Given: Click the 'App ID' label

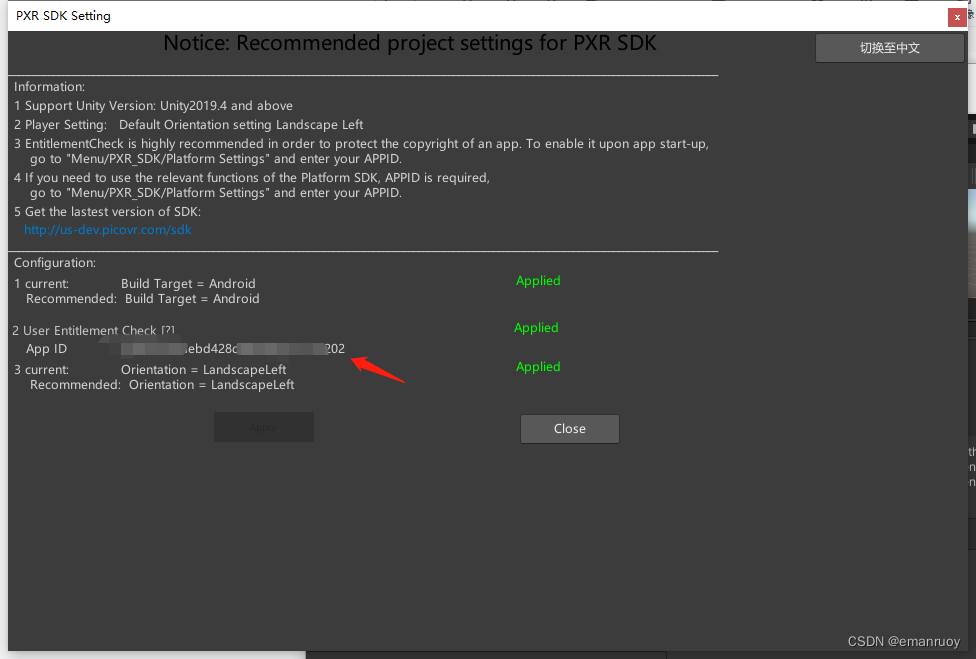Looking at the screenshot, I should point(46,348).
